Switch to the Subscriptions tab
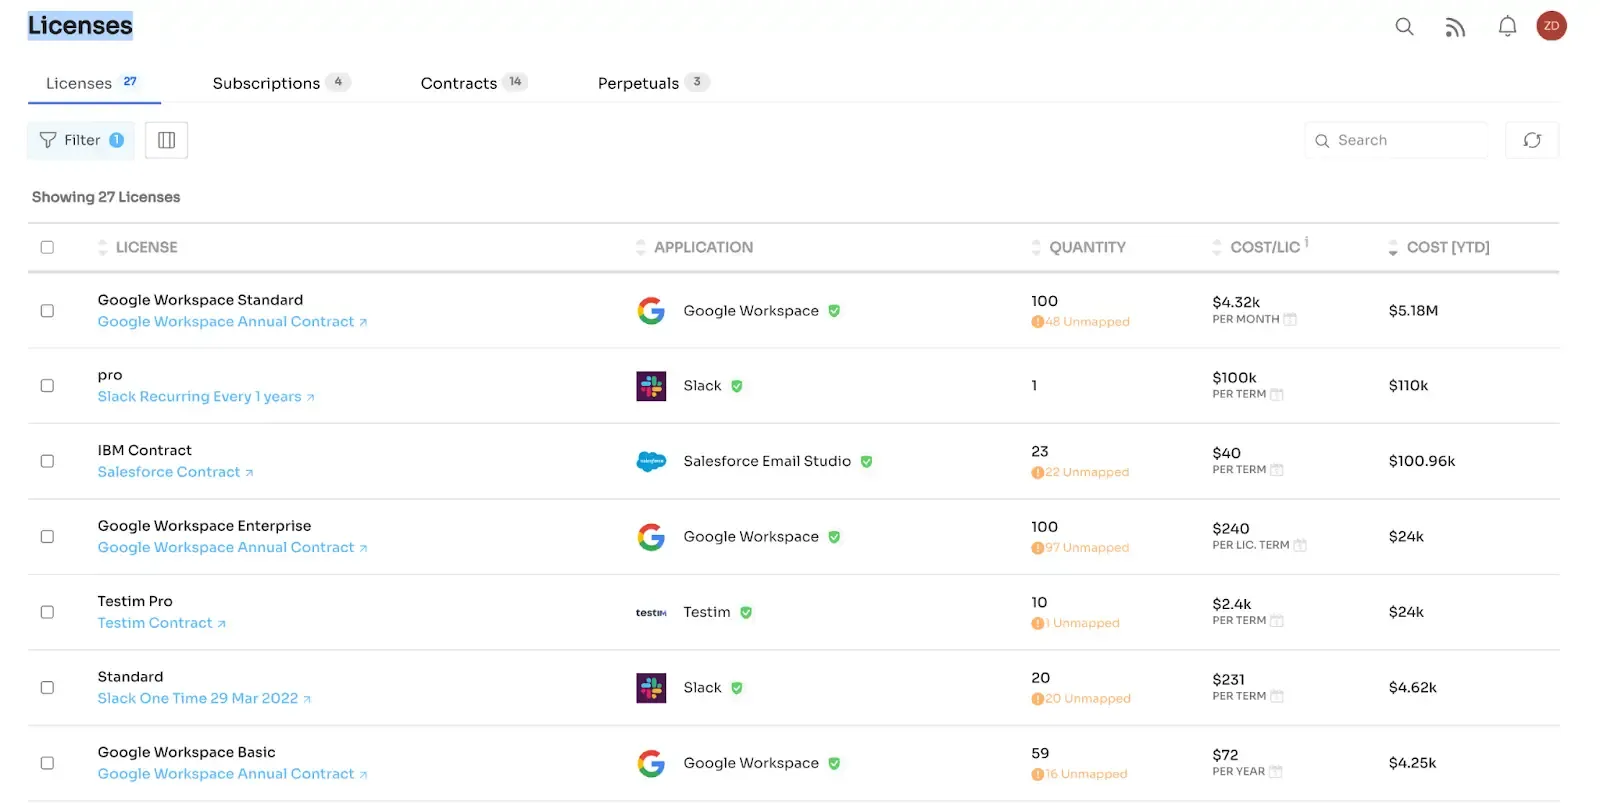The height and width of the screenshot is (809, 1600). pos(280,83)
